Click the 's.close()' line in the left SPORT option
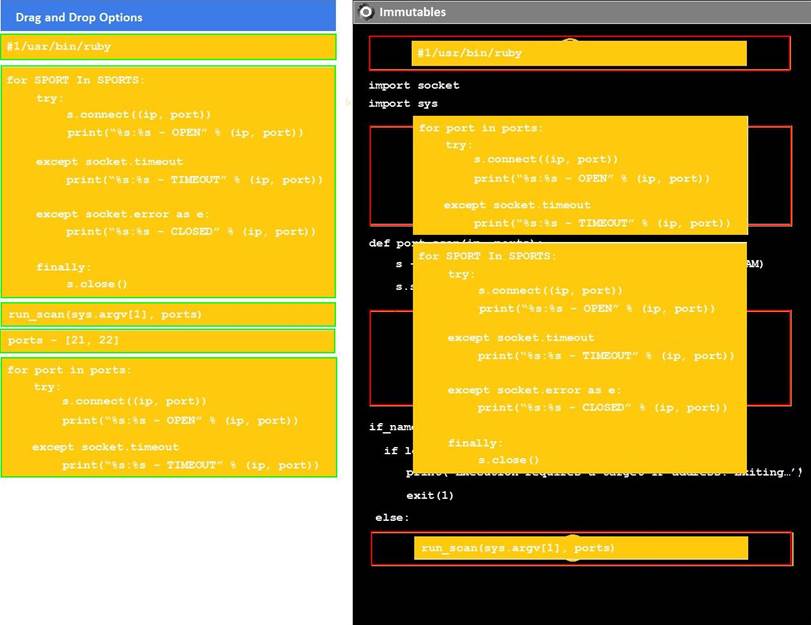811x625 pixels. [97, 284]
